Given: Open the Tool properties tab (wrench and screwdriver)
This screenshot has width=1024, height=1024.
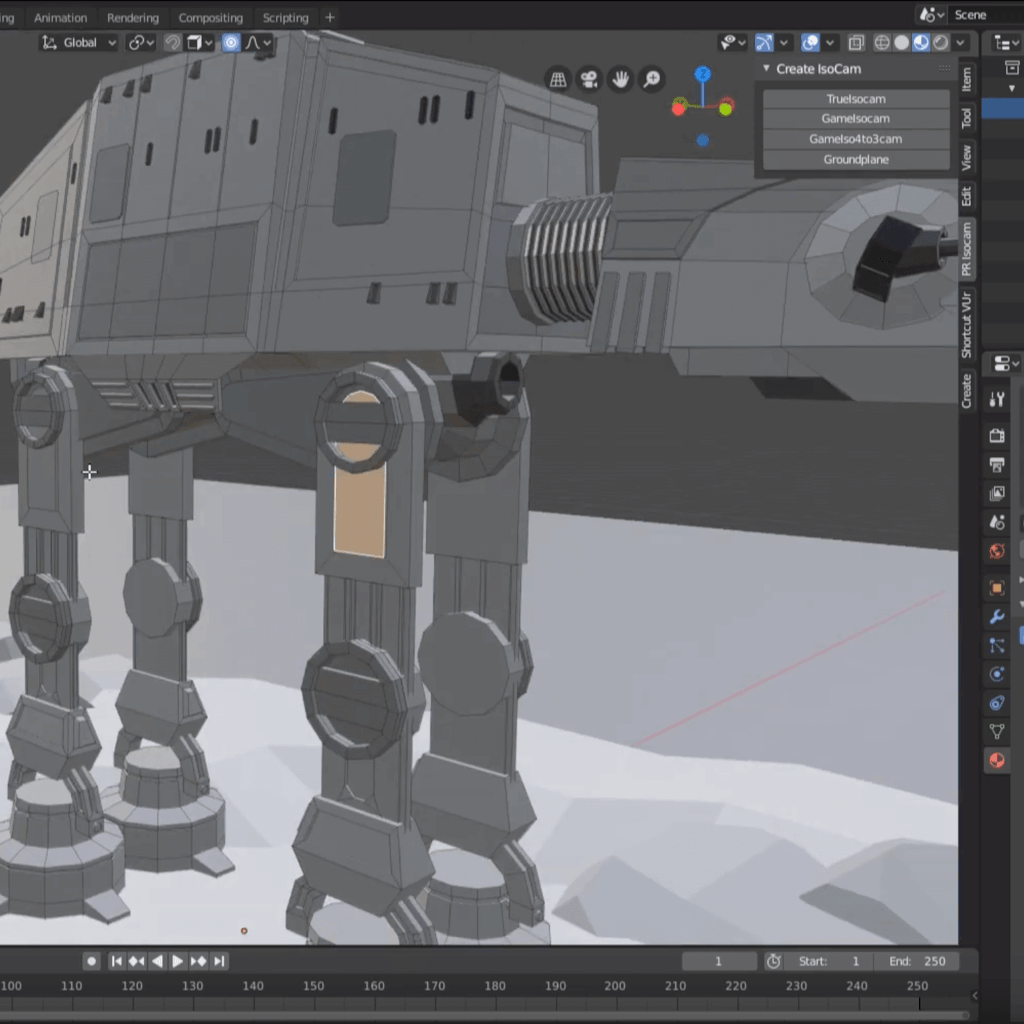Looking at the screenshot, I should tap(997, 400).
